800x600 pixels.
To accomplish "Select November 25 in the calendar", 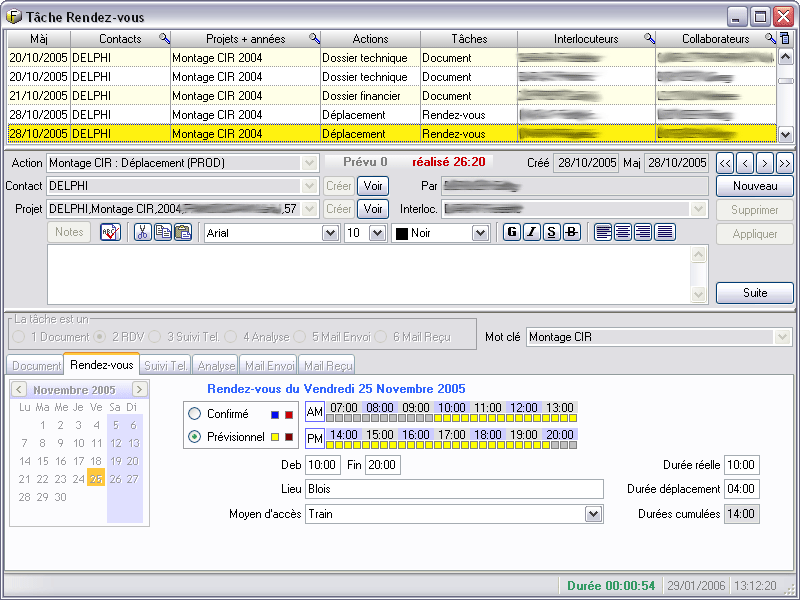I will pyautogui.click(x=96, y=479).
